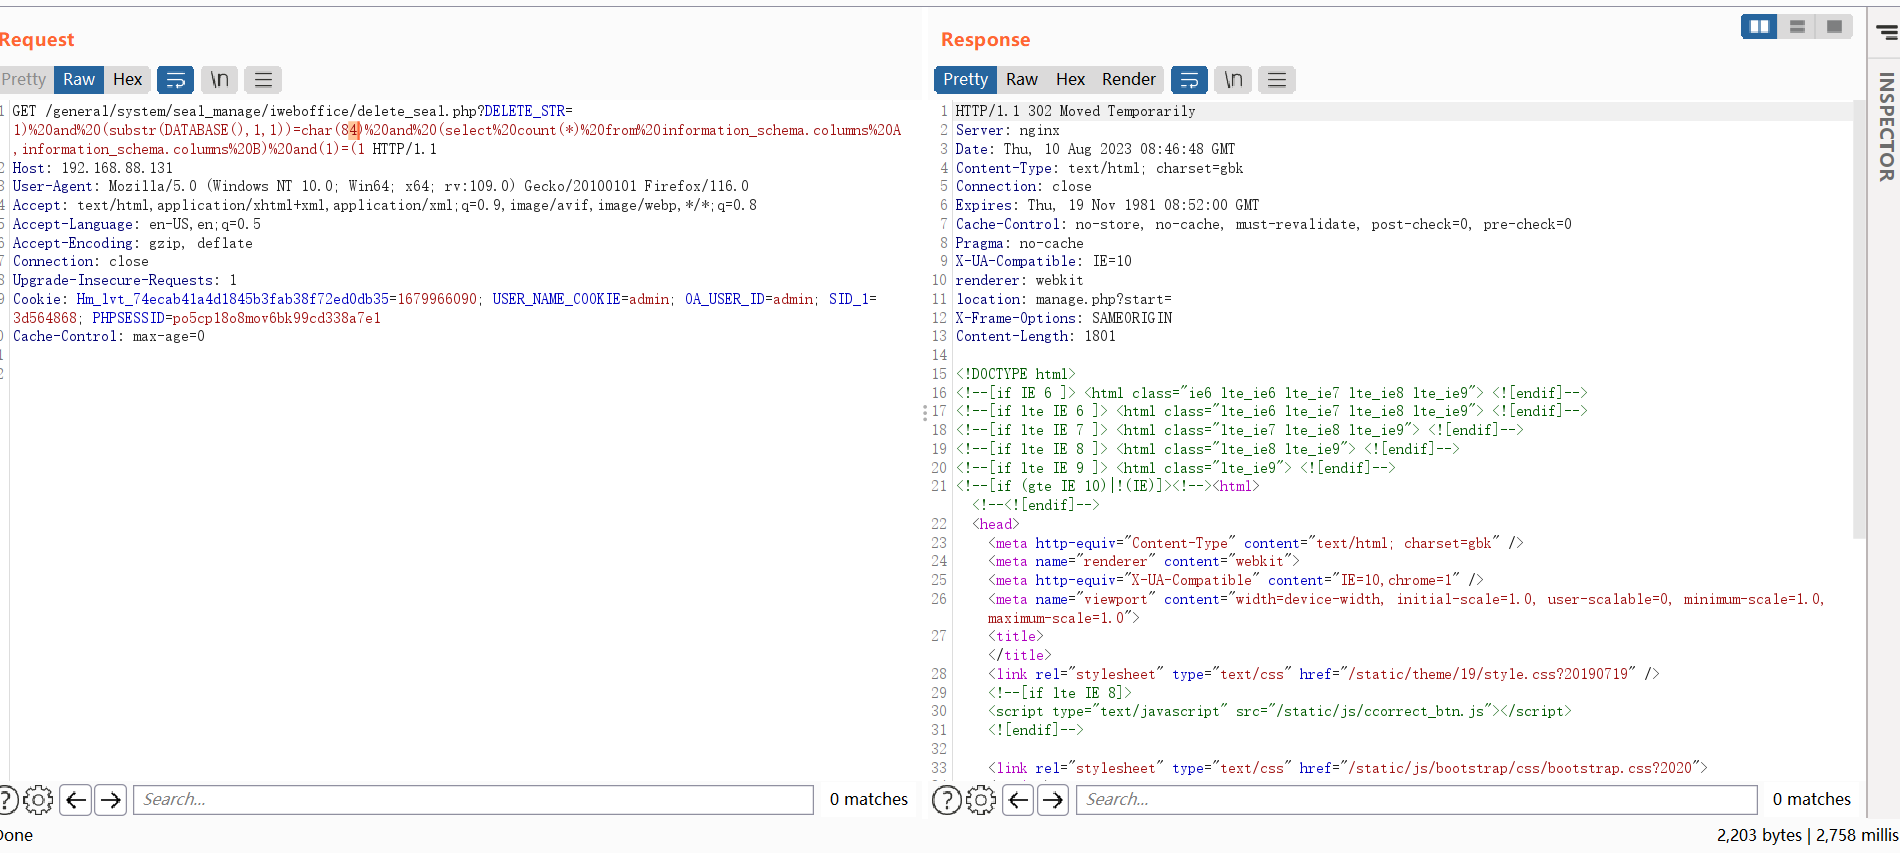Click the Request panel title
This screenshot has width=1900, height=854.
click(x=36, y=39)
